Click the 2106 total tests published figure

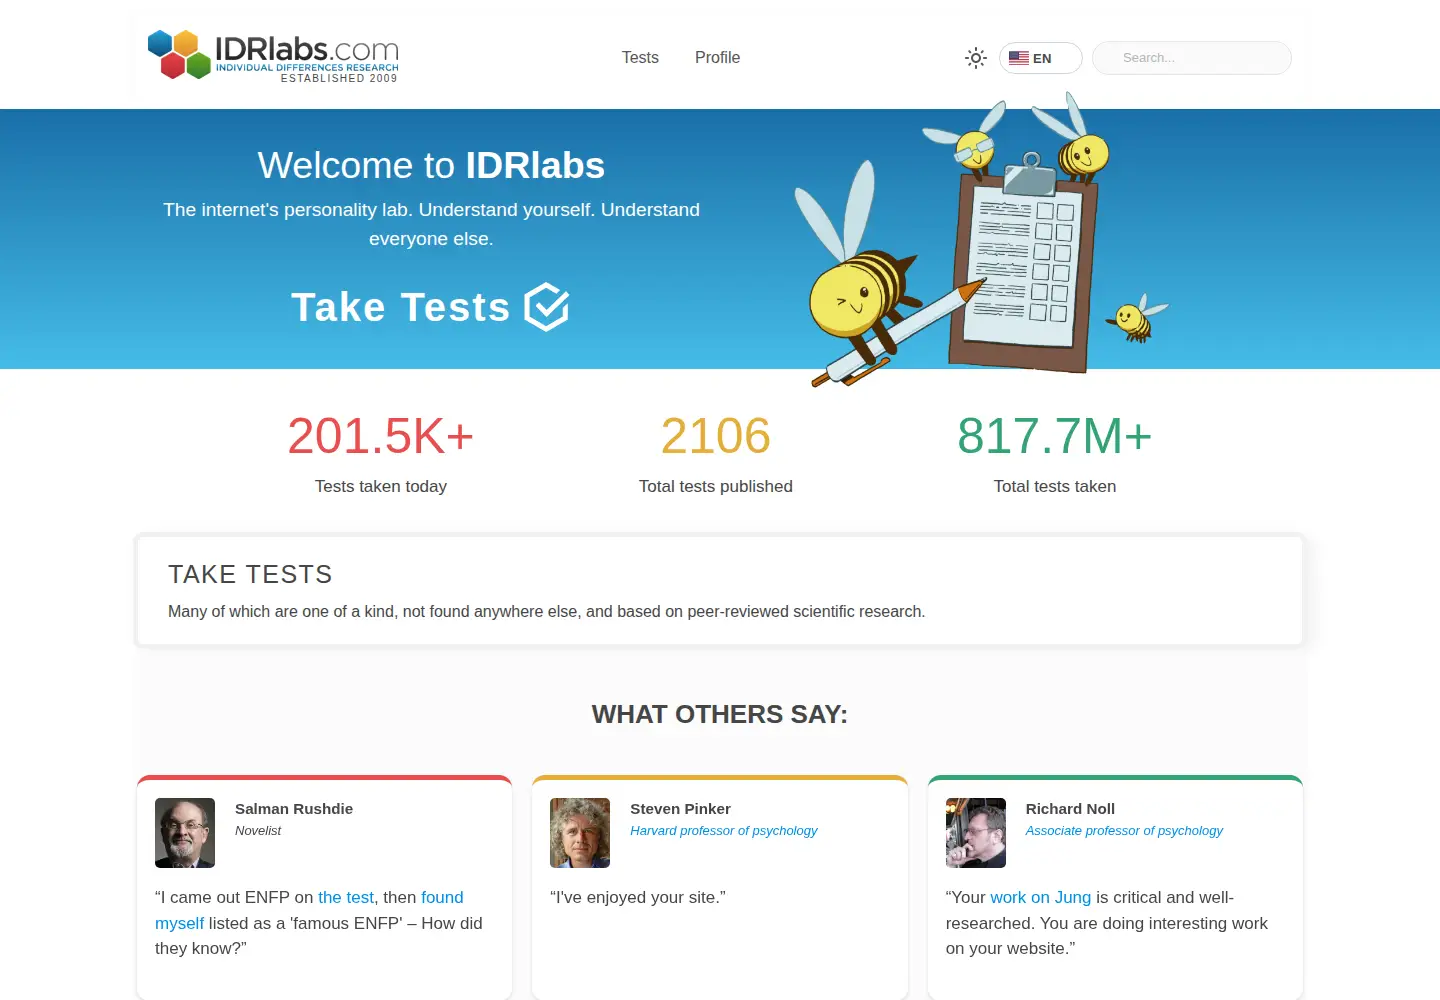tap(716, 436)
